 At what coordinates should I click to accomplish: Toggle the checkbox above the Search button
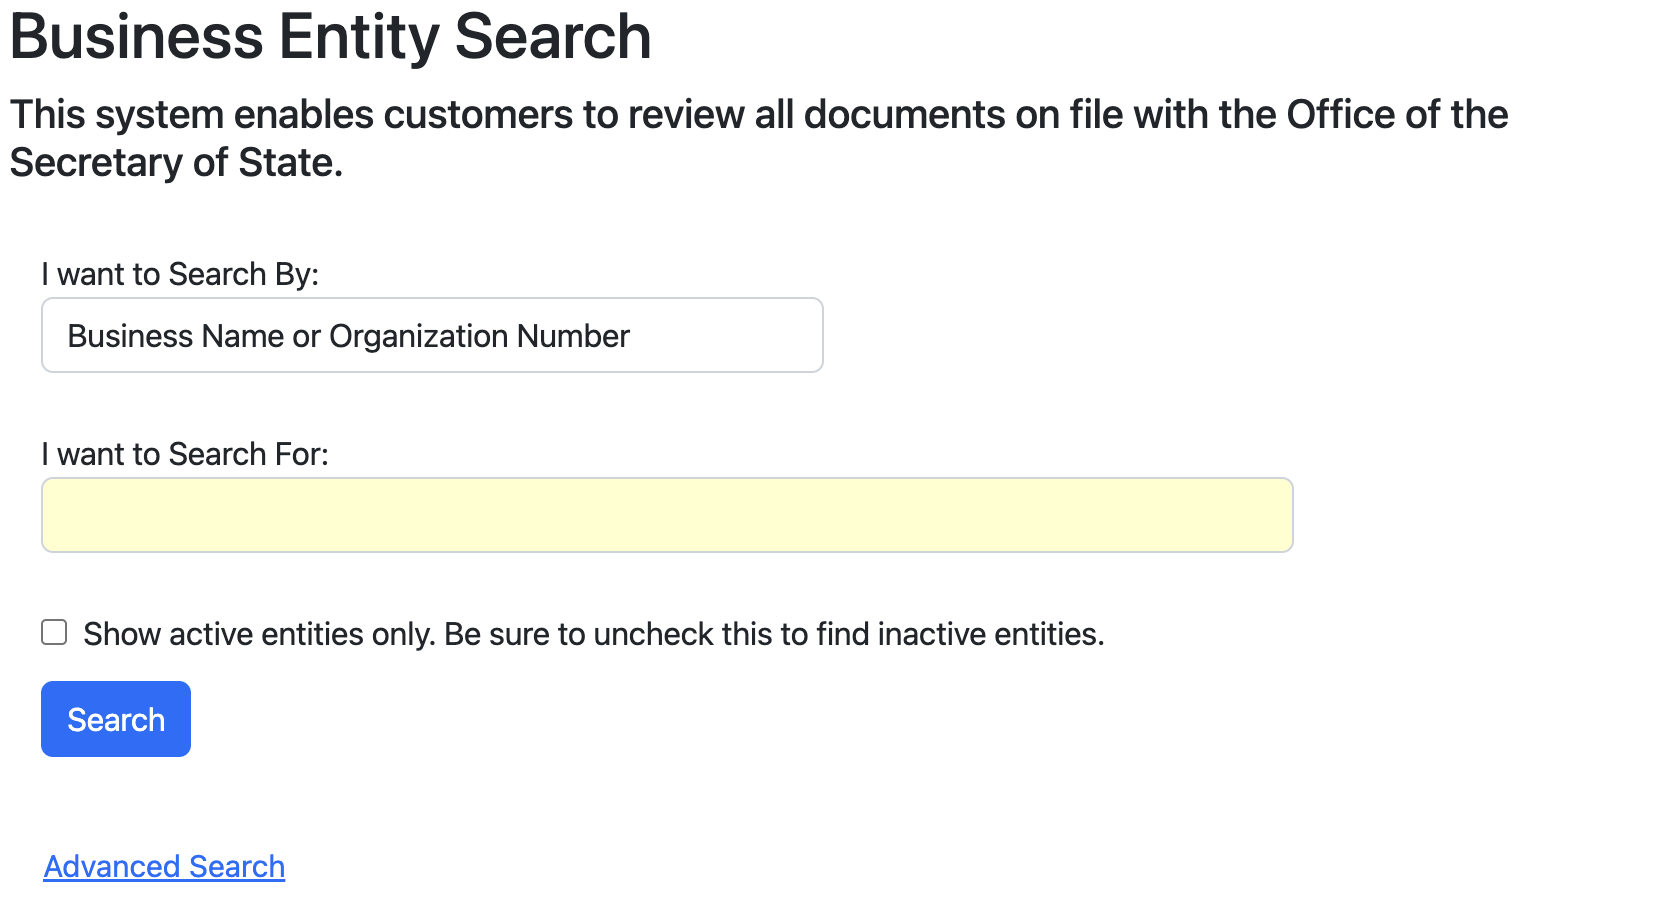click(54, 633)
